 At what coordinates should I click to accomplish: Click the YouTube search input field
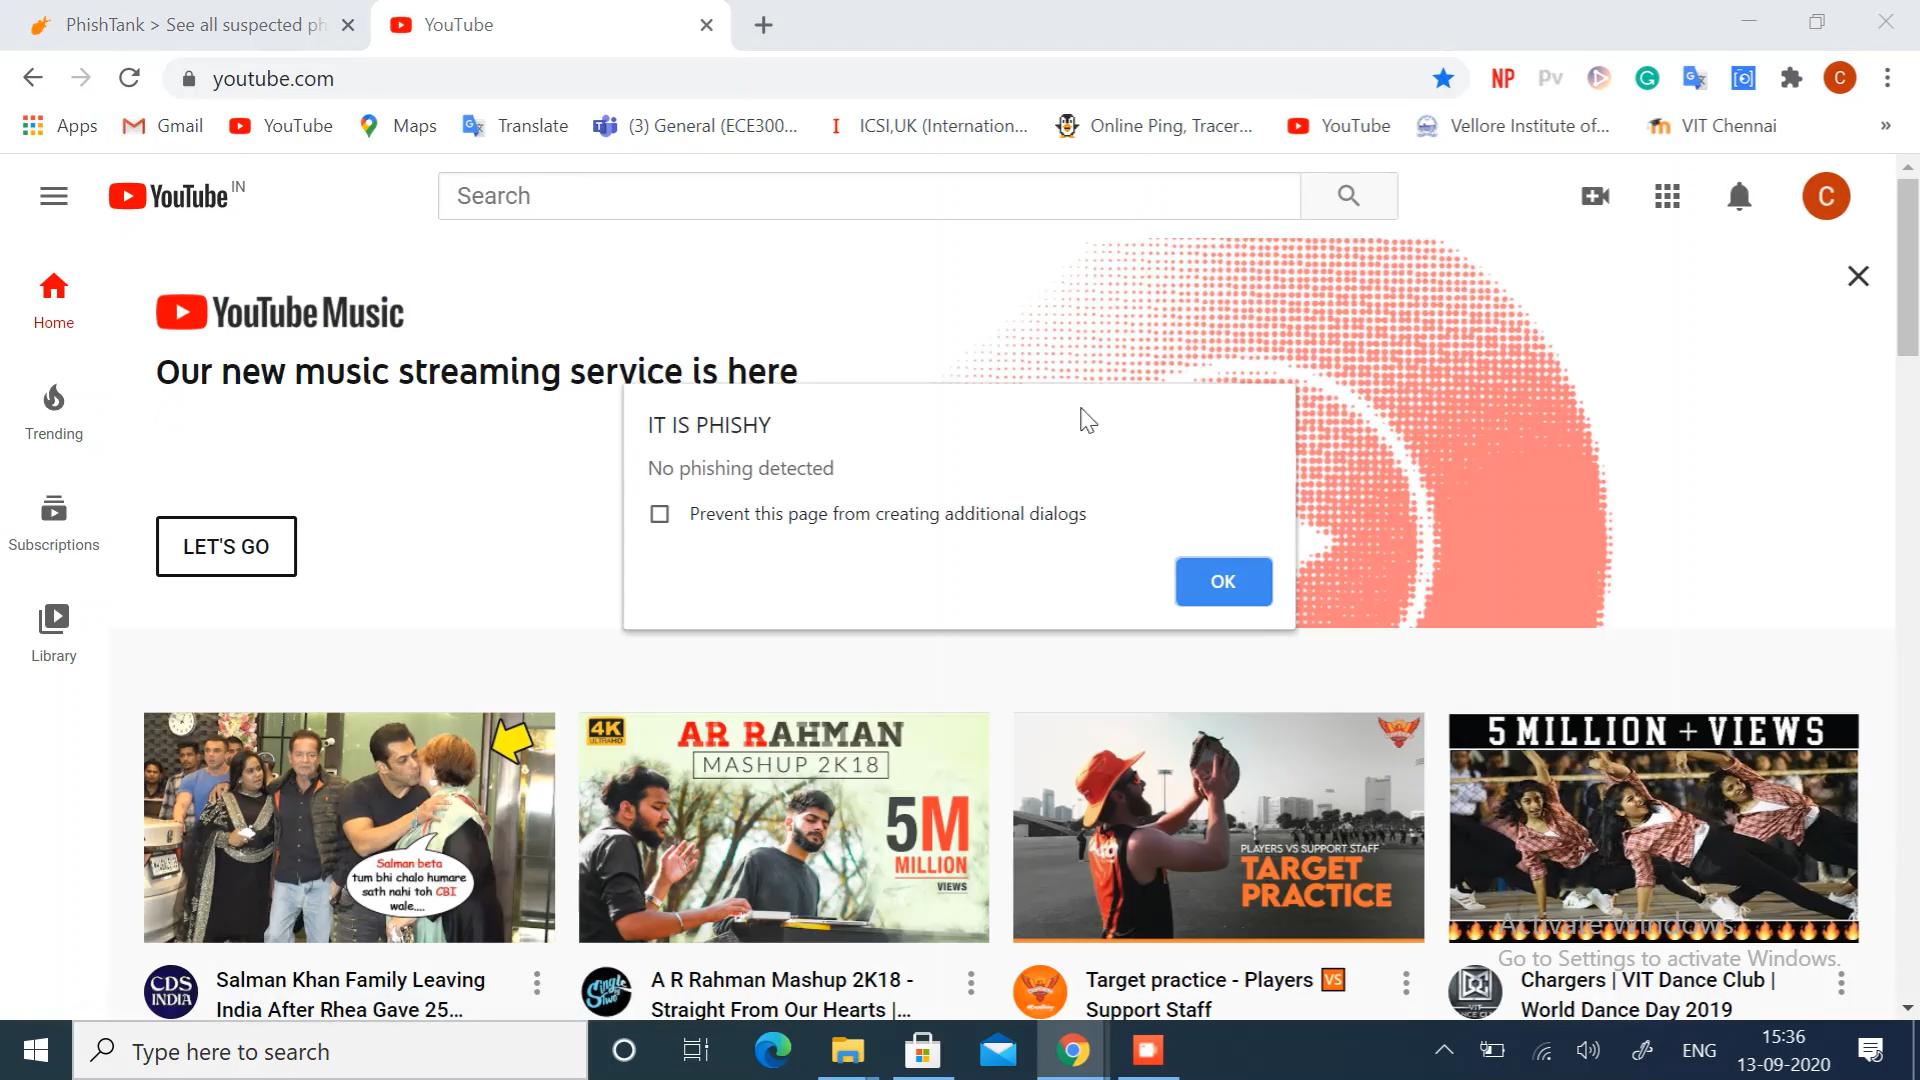tap(868, 196)
